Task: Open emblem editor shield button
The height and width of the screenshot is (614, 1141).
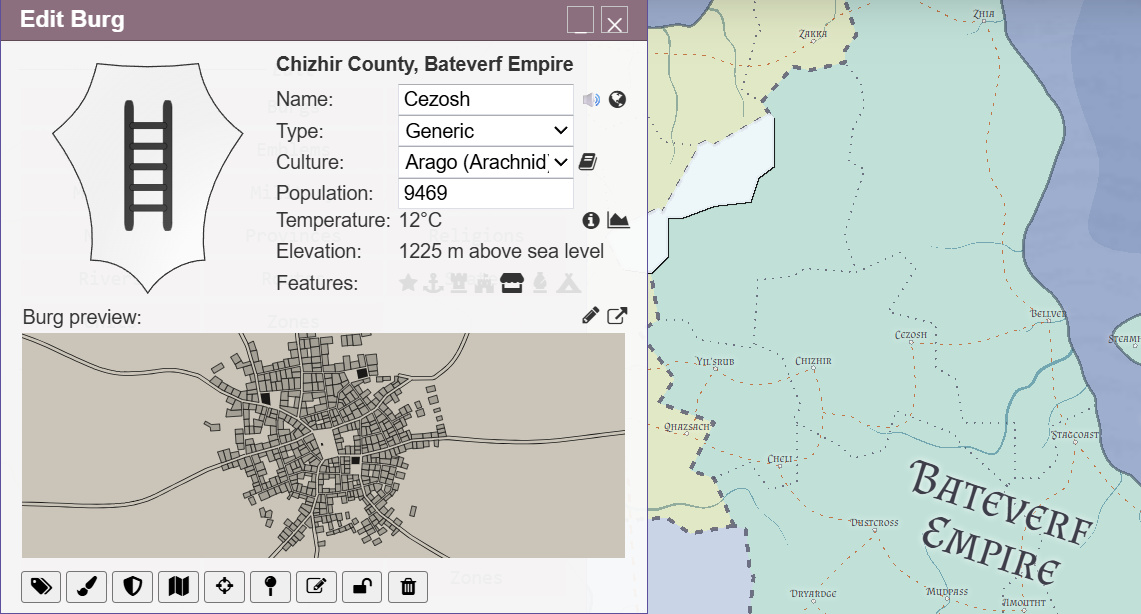Action: click(132, 586)
